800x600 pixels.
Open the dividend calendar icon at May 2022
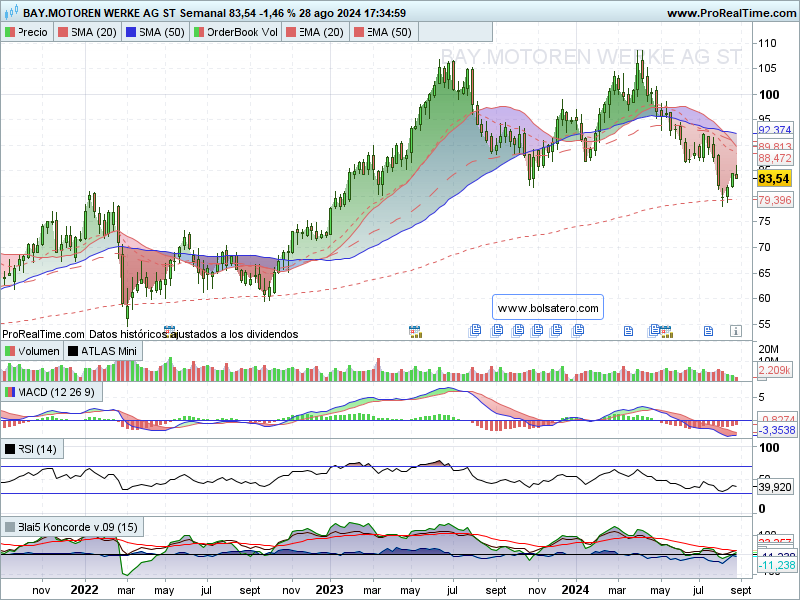click(169, 332)
